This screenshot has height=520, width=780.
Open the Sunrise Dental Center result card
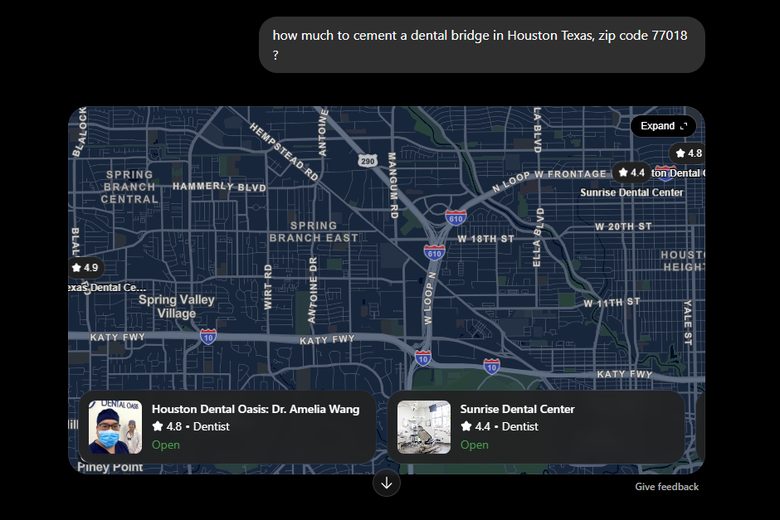[x=536, y=427]
